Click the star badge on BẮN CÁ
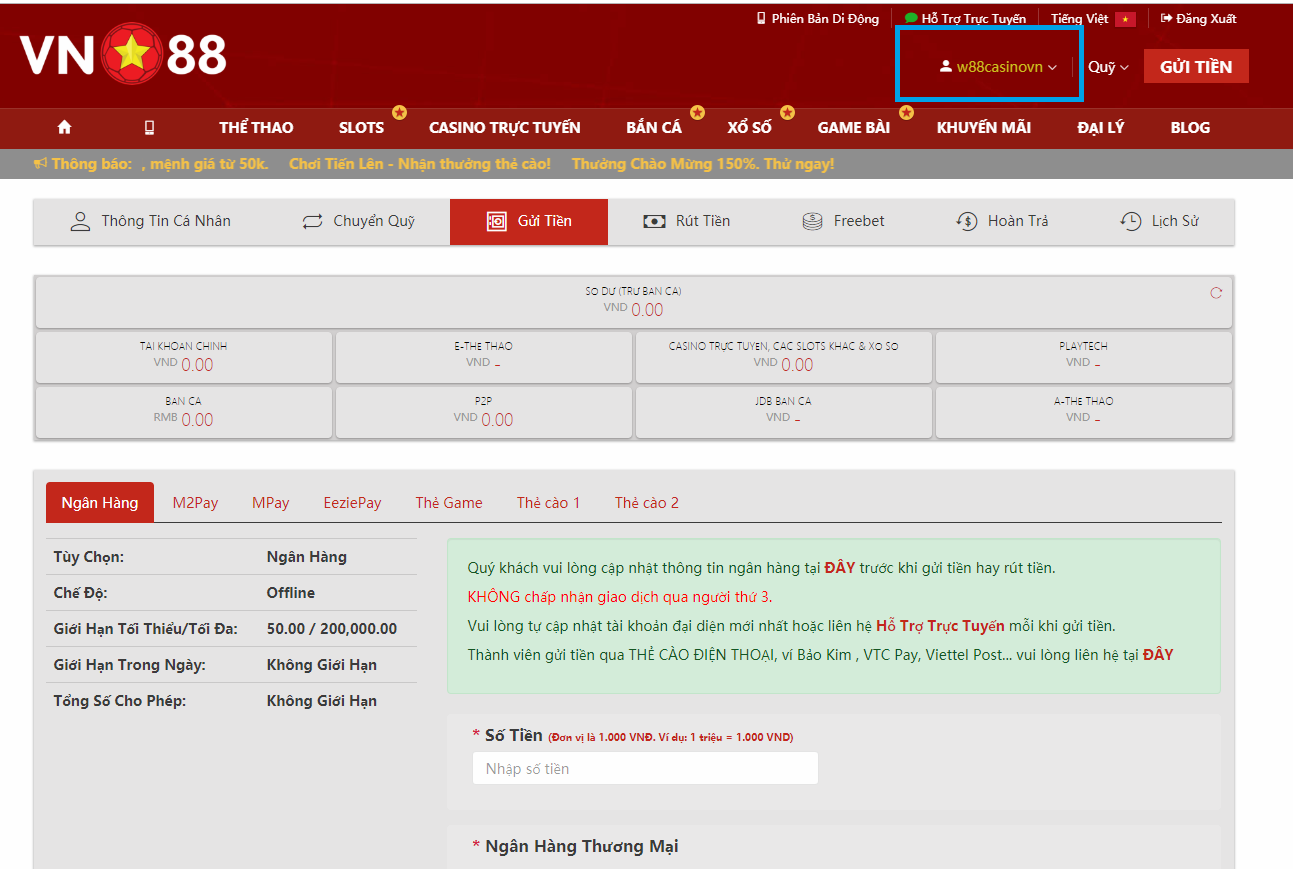 point(697,112)
